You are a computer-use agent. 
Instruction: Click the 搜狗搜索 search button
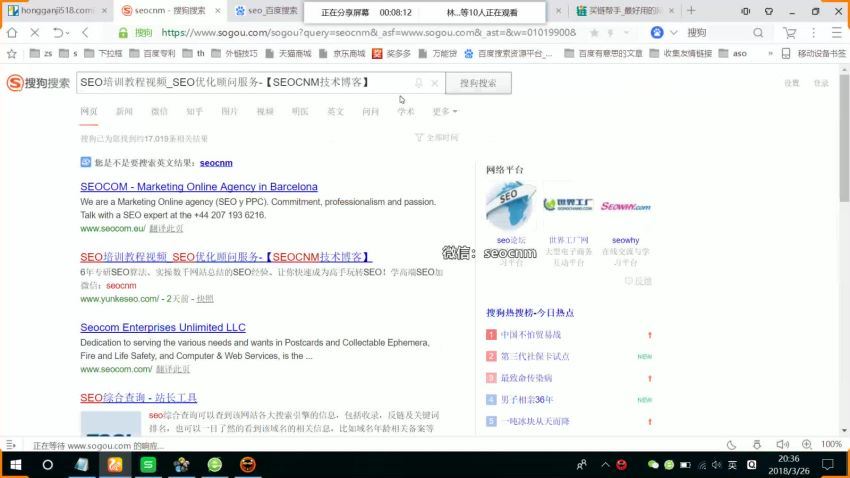click(x=478, y=83)
